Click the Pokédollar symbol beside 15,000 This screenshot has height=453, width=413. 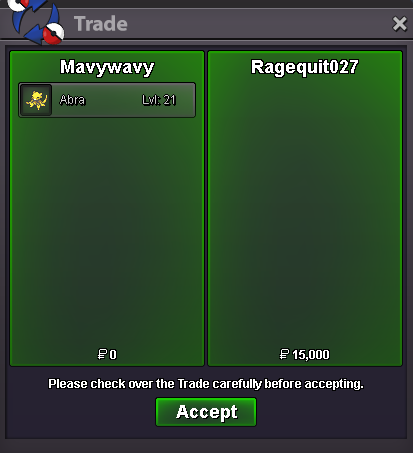[x=284, y=354]
